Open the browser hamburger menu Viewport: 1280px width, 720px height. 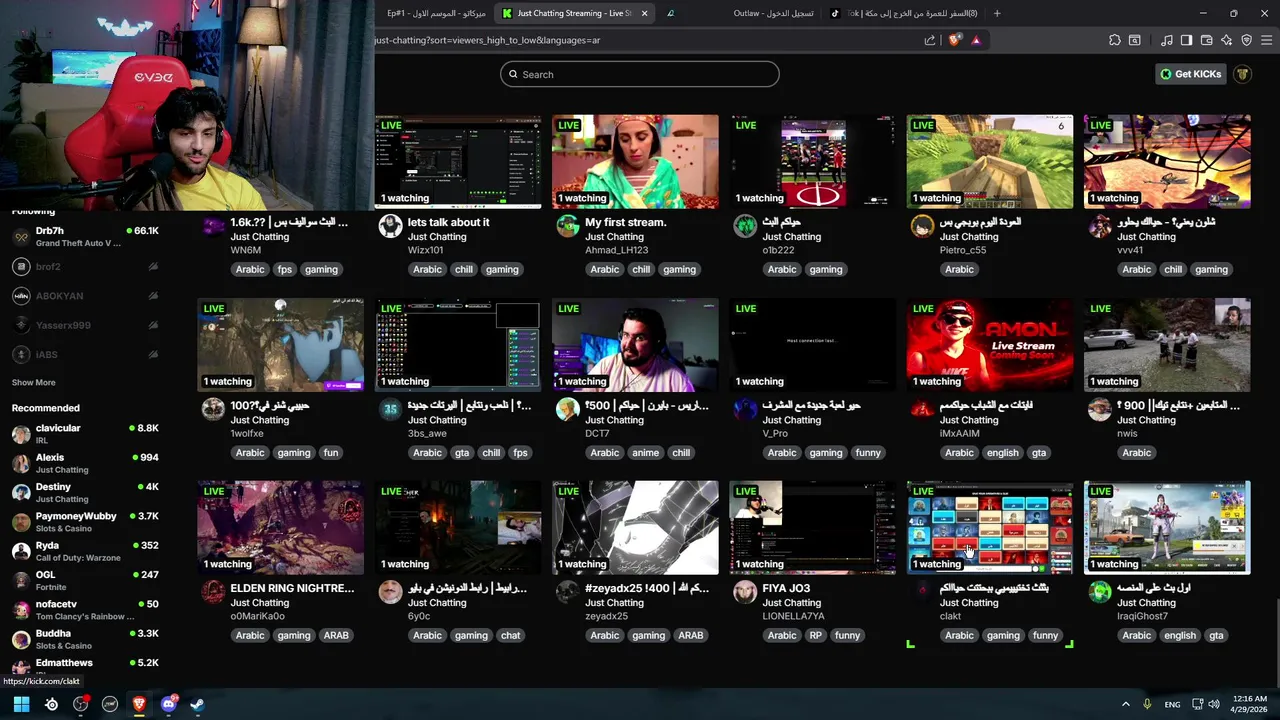click(x=1266, y=40)
